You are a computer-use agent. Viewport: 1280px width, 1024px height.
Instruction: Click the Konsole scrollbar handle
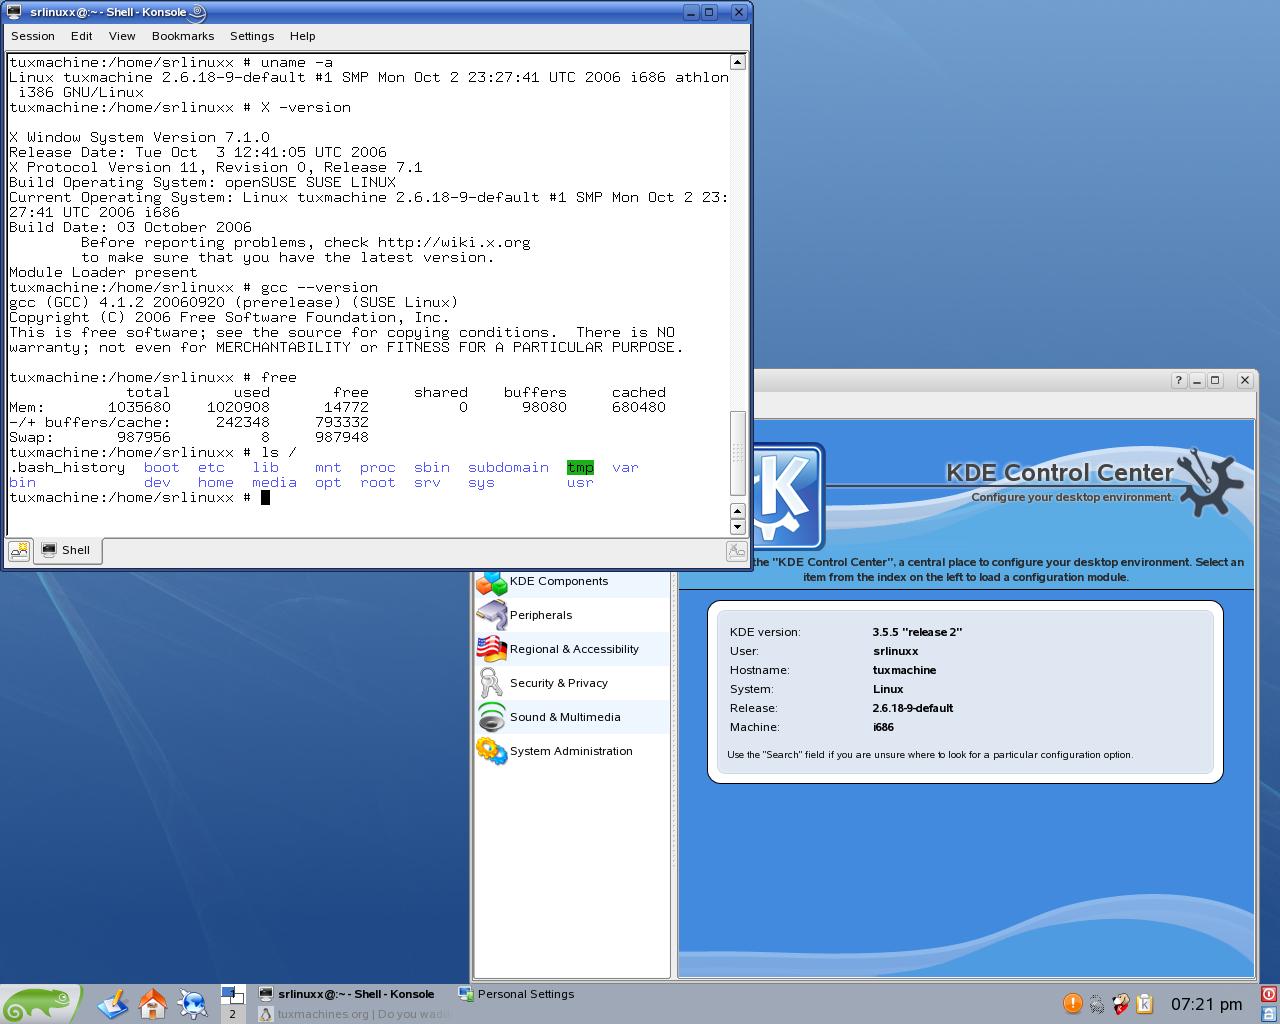point(738,453)
